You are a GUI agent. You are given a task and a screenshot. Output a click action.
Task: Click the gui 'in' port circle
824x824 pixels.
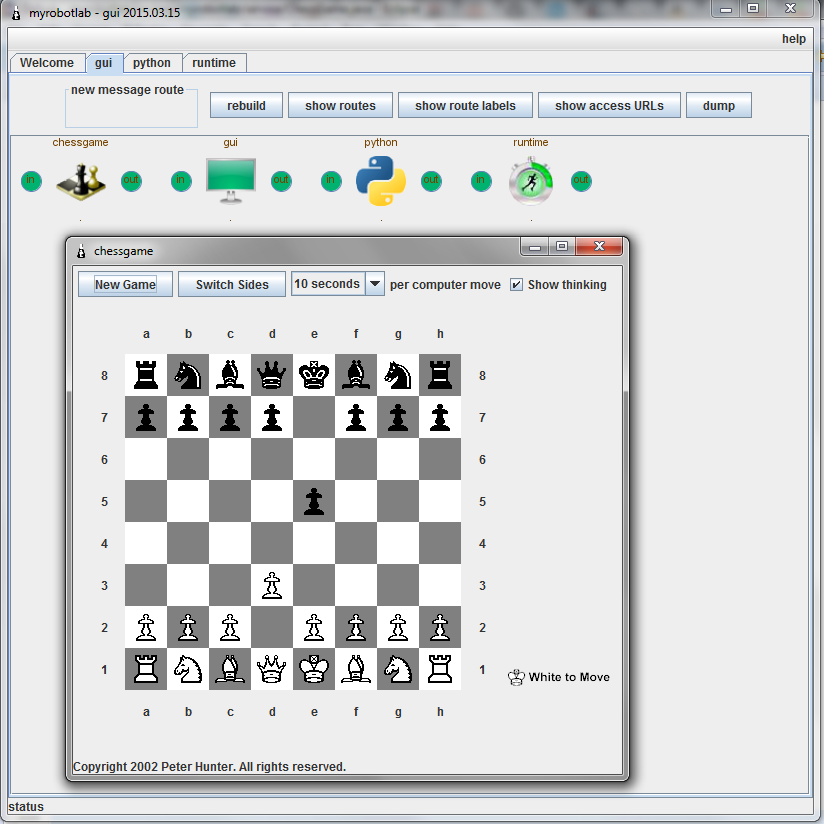181,181
